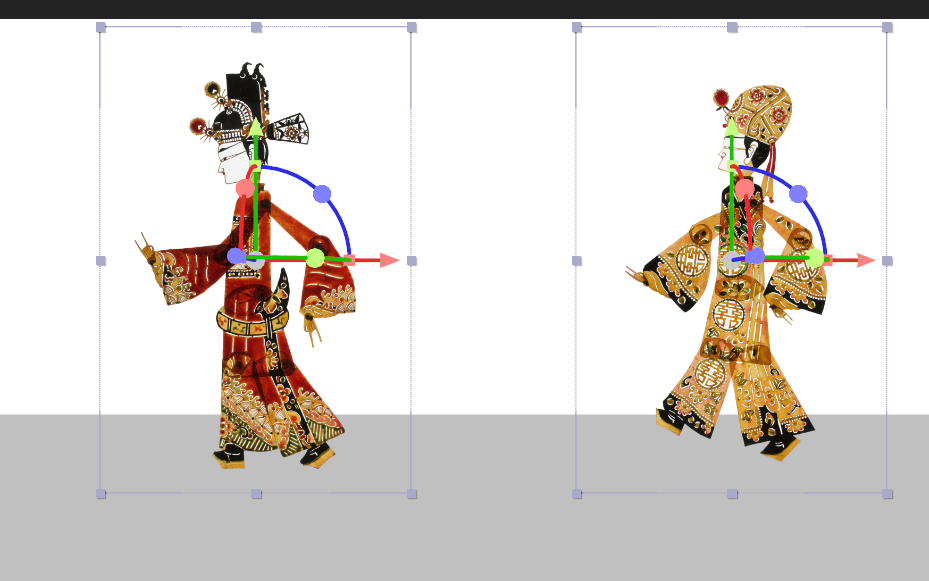Click the gray center pivot of yellow puppet's gizmo
The height and width of the screenshot is (581, 929).
[x=731, y=260]
